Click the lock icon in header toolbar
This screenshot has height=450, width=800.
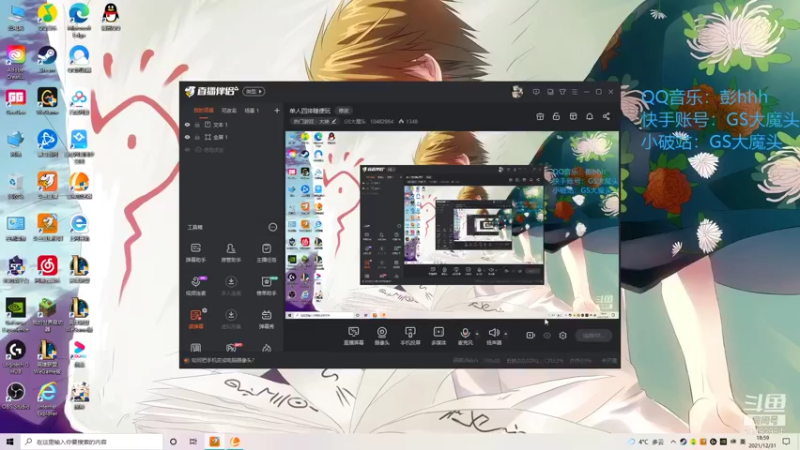(556, 116)
